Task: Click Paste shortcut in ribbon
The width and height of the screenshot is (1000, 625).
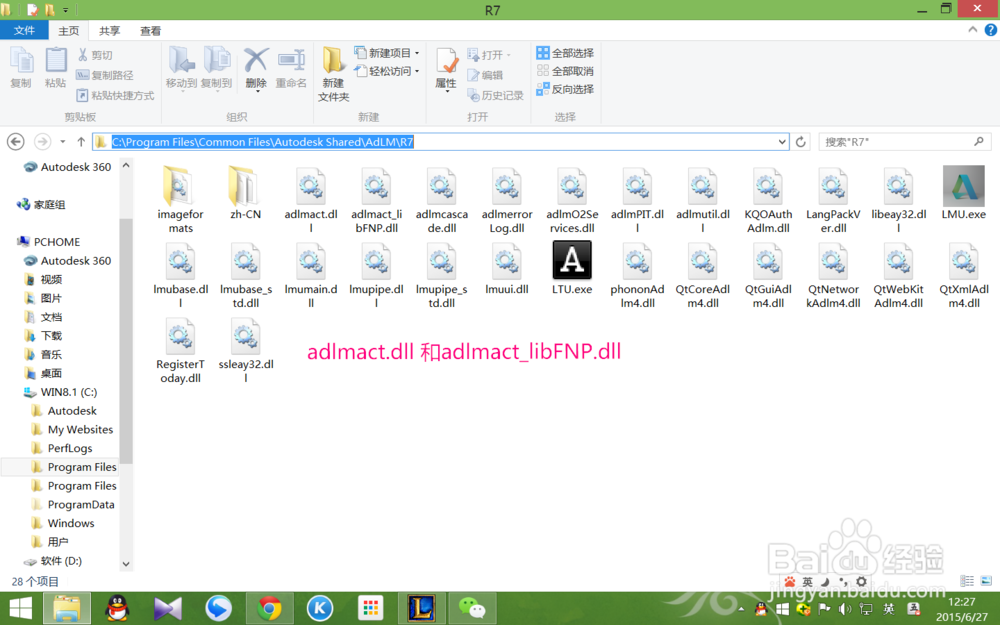Action: pos(115,95)
